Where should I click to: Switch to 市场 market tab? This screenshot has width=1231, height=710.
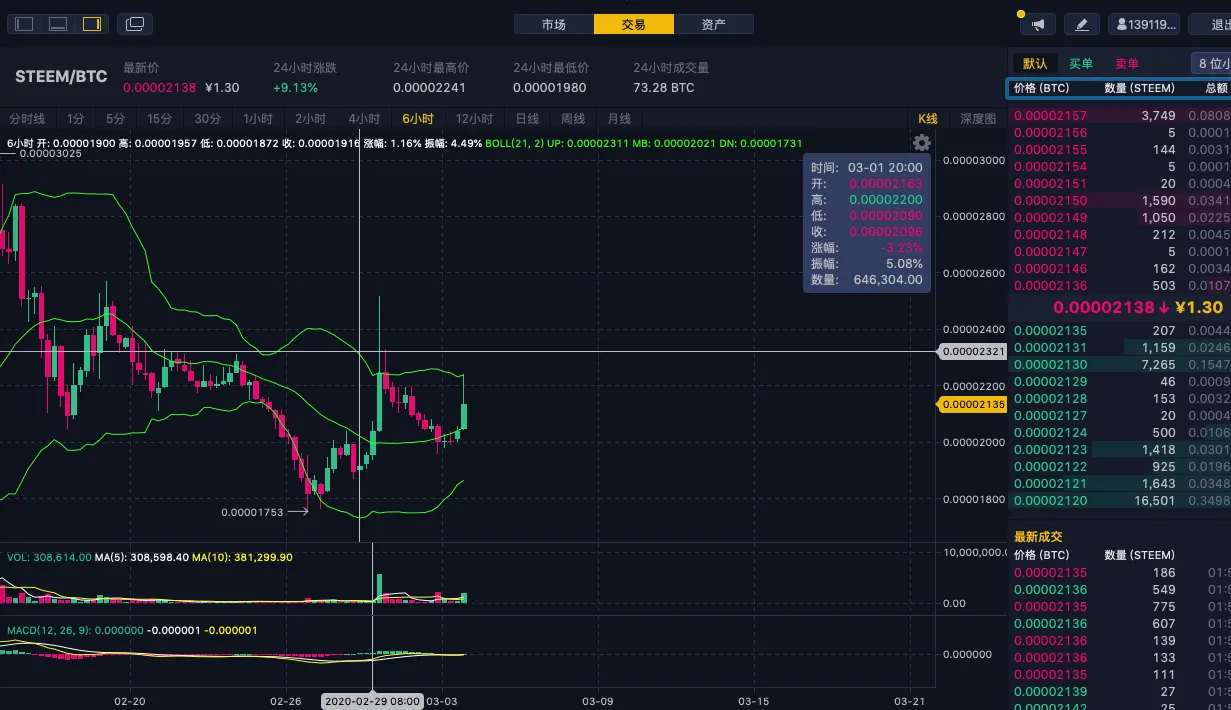click(554, 24)
